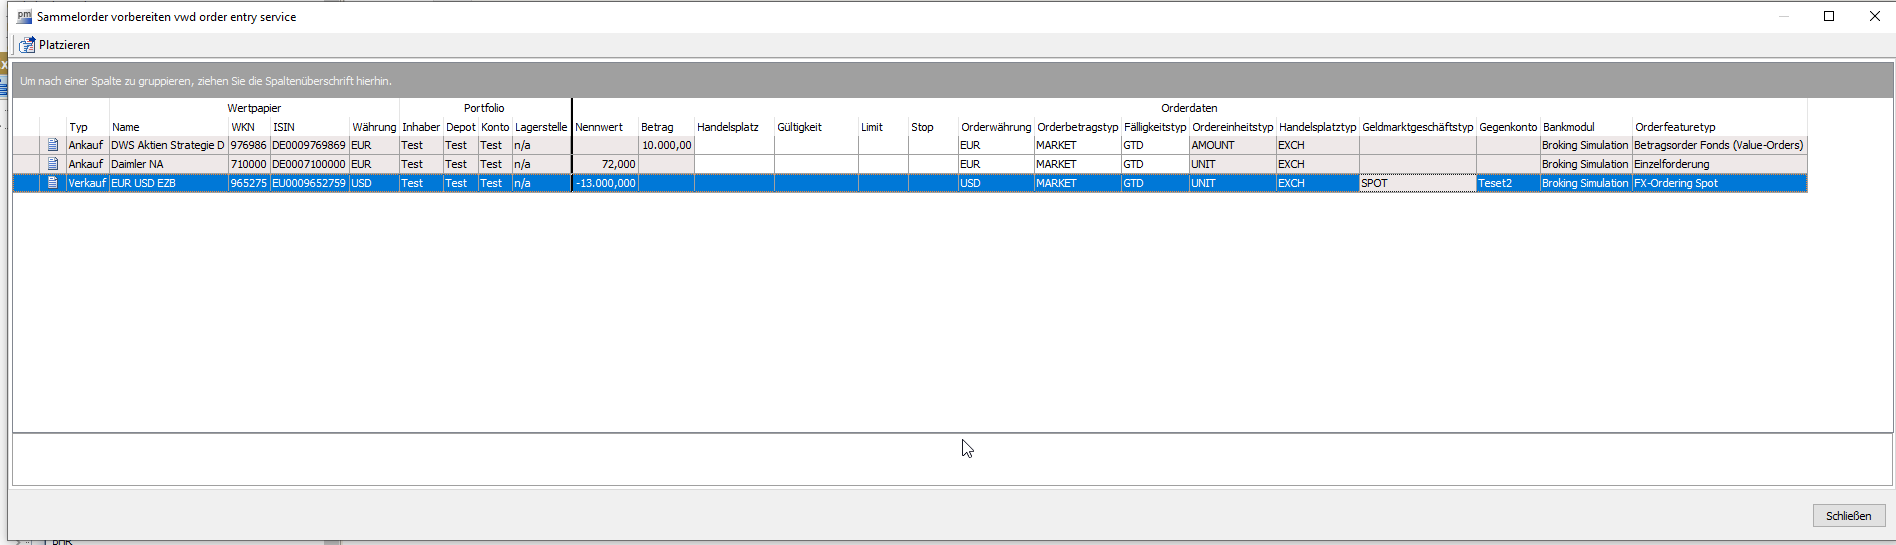Click the Nennwert column header
The height and width of the screenshot is (545, 1896).
click(x=599, y=127)
